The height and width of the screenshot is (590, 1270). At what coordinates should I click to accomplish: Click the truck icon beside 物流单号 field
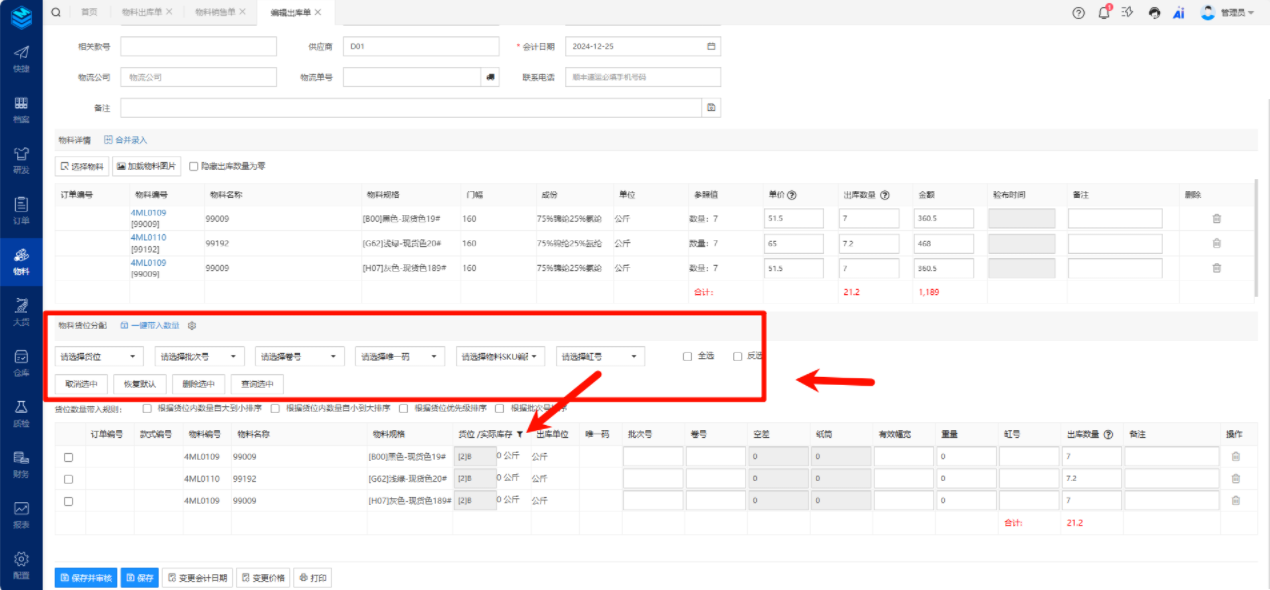[490, 77]
